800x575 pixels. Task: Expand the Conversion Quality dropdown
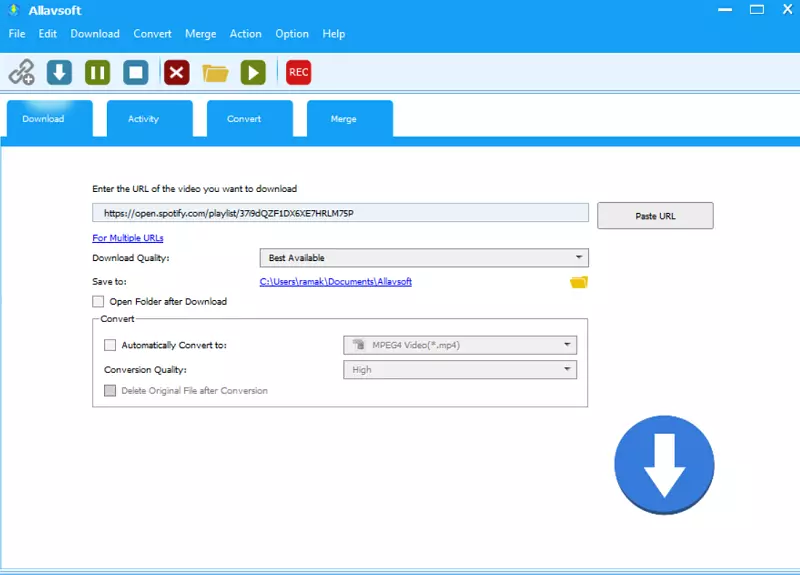pos(460,370)
